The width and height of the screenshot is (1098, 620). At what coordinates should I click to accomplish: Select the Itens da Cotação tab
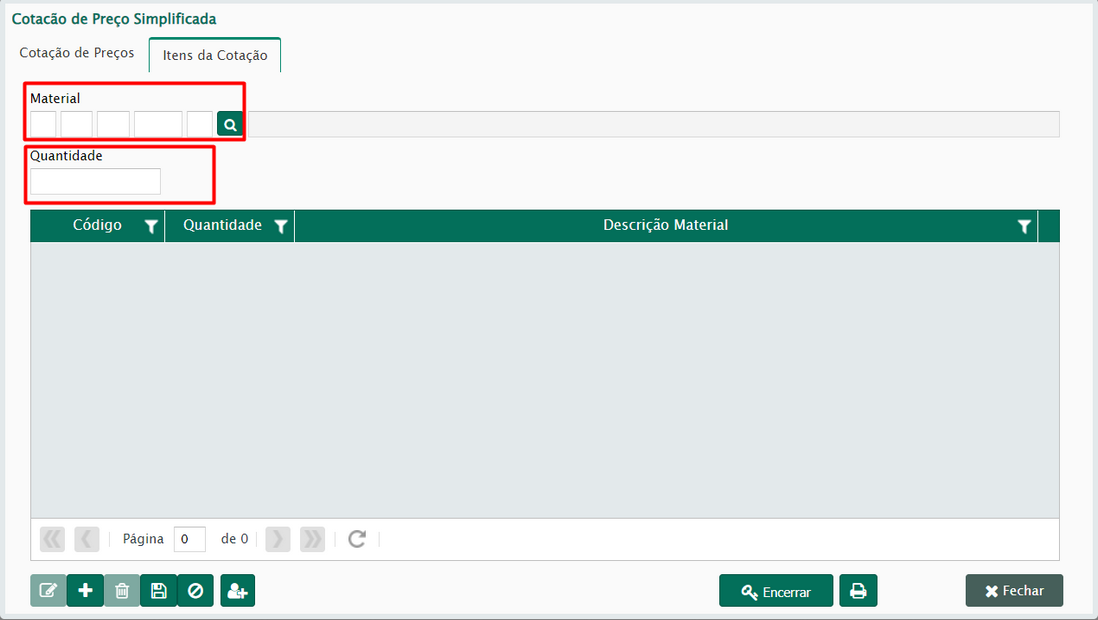(x=215, y=55)
